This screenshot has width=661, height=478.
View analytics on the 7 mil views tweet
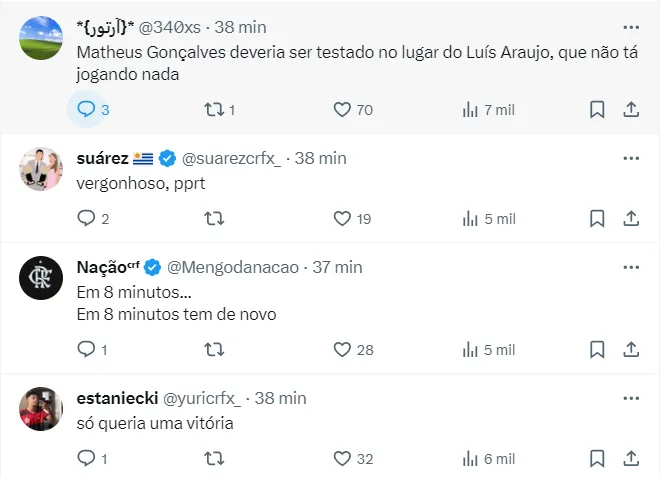point(470,109)
